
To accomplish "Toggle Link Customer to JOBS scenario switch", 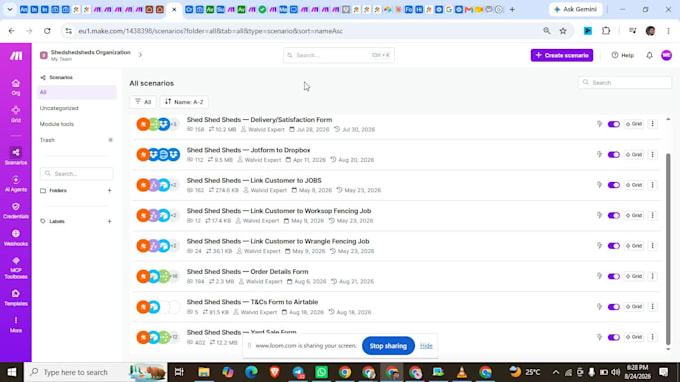I will click(x=614, y=185).
